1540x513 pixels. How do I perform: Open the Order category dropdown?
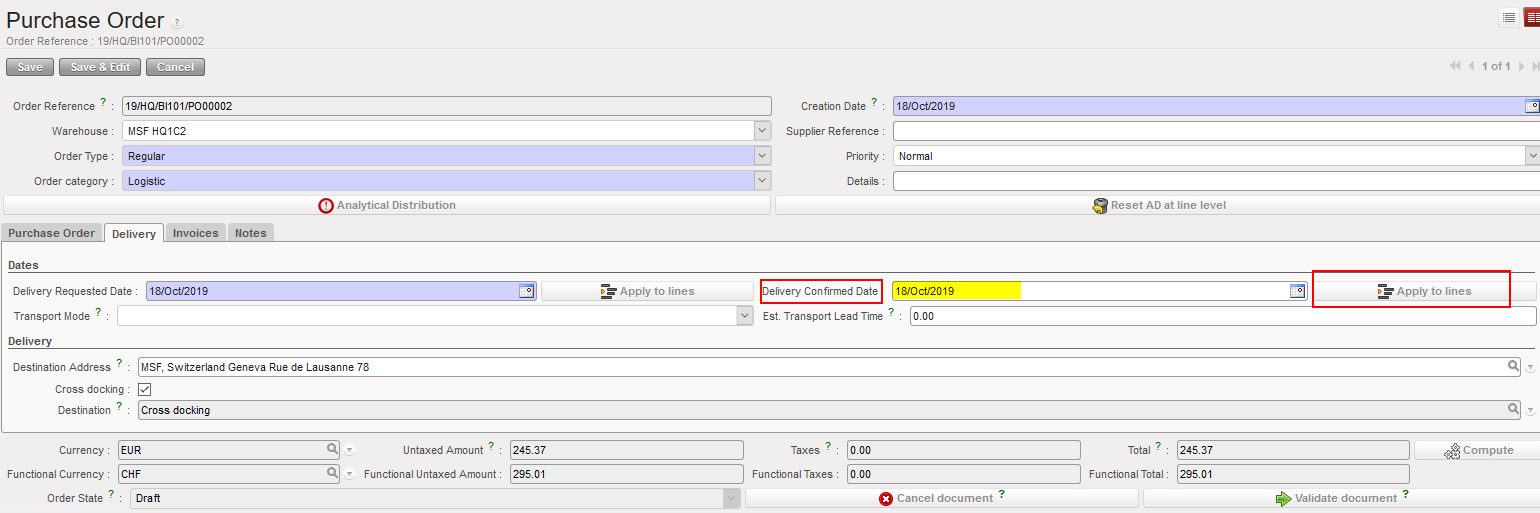point(762,181)
